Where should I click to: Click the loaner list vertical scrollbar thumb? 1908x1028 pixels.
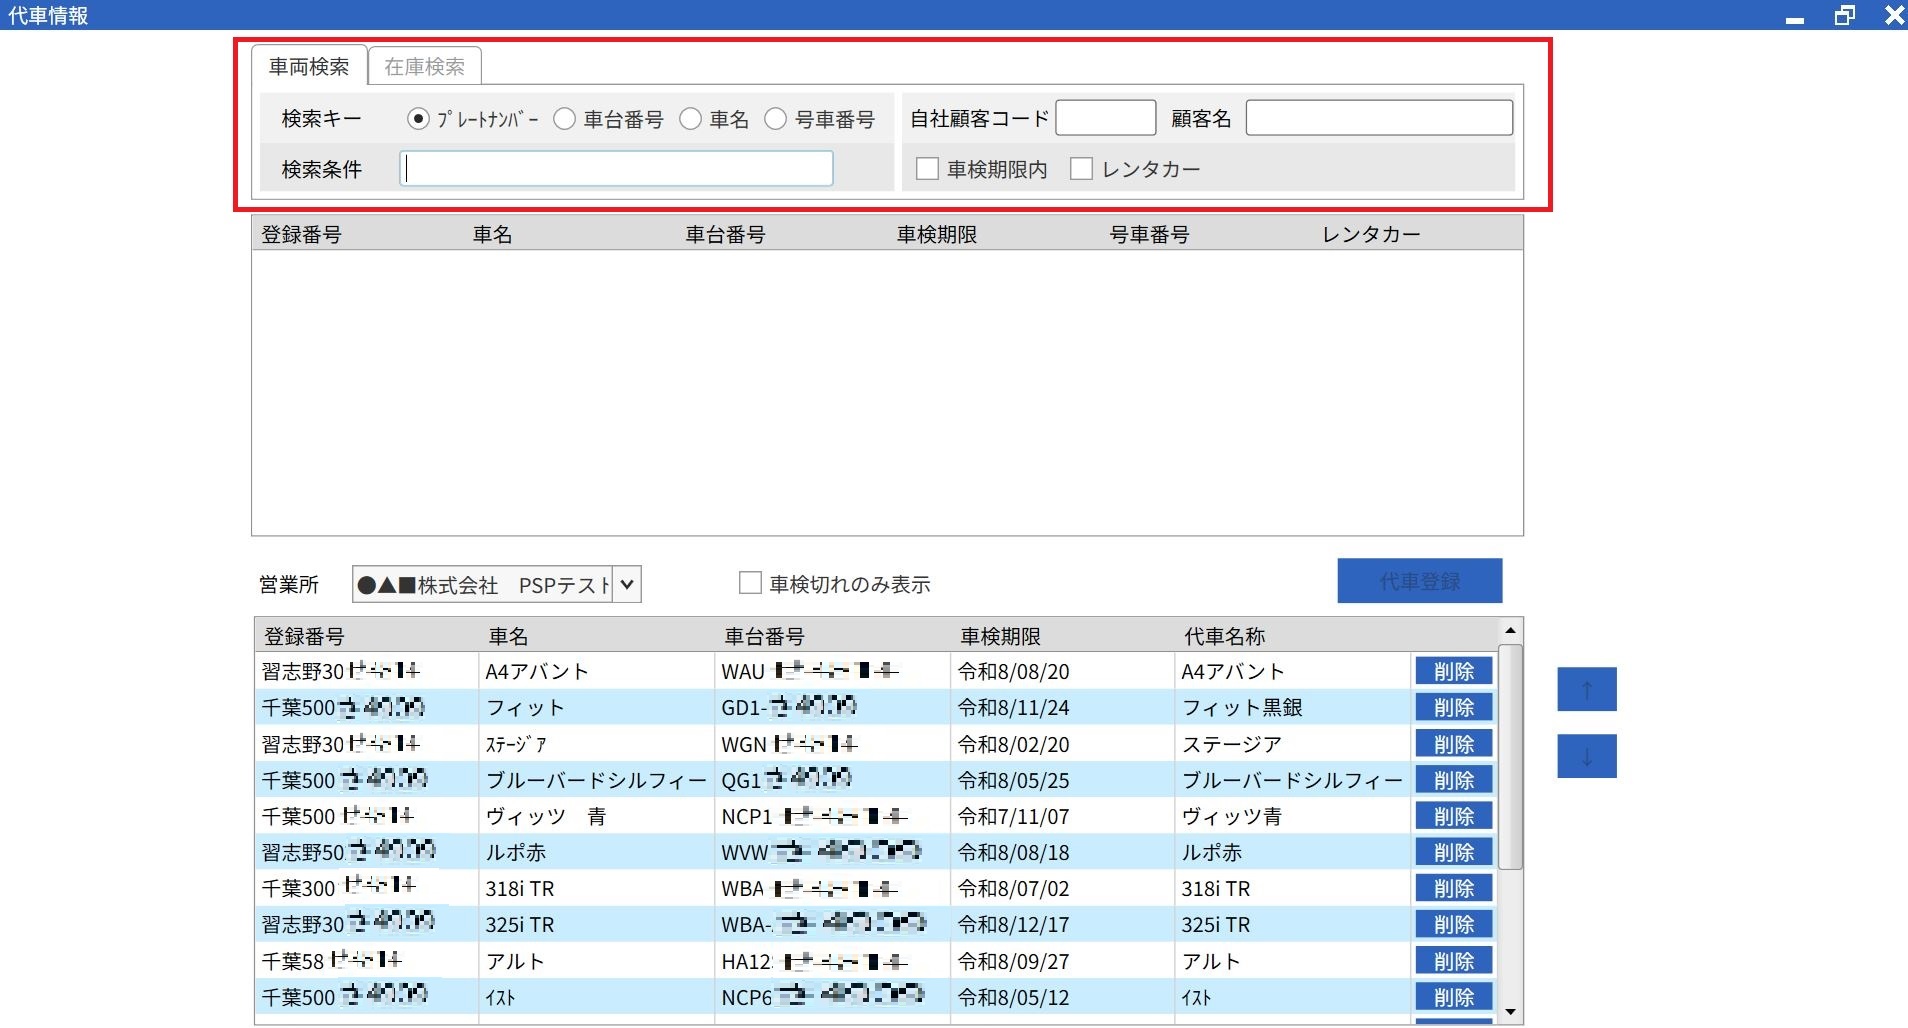[1510, 757]
